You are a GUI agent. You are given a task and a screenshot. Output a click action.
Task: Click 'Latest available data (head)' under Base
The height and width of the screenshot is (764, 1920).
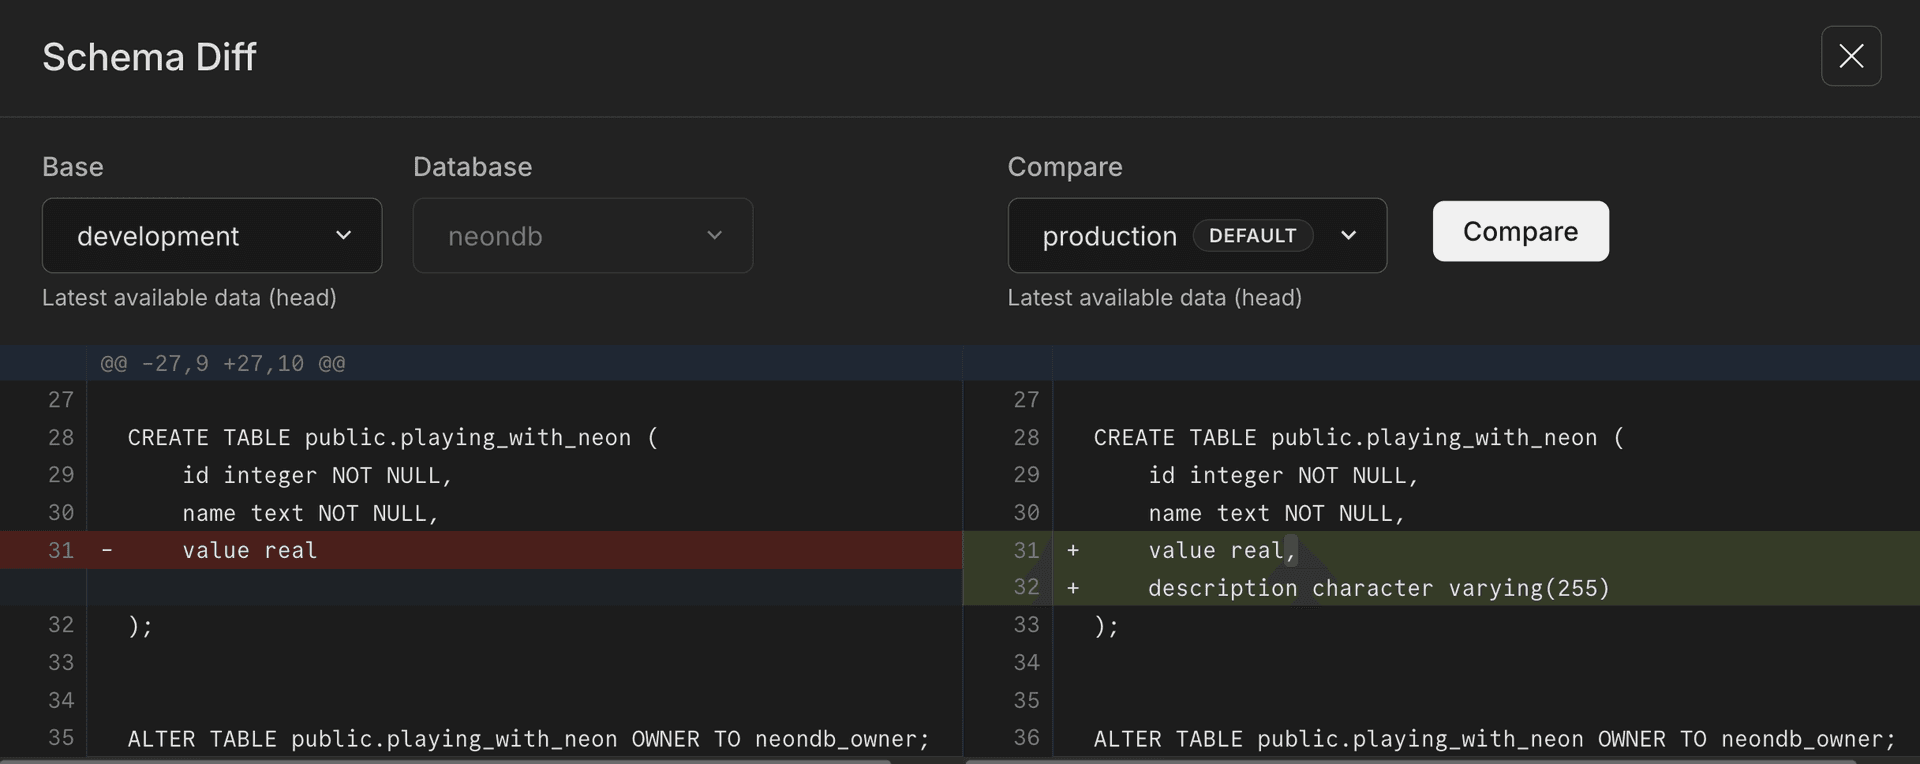189,298
